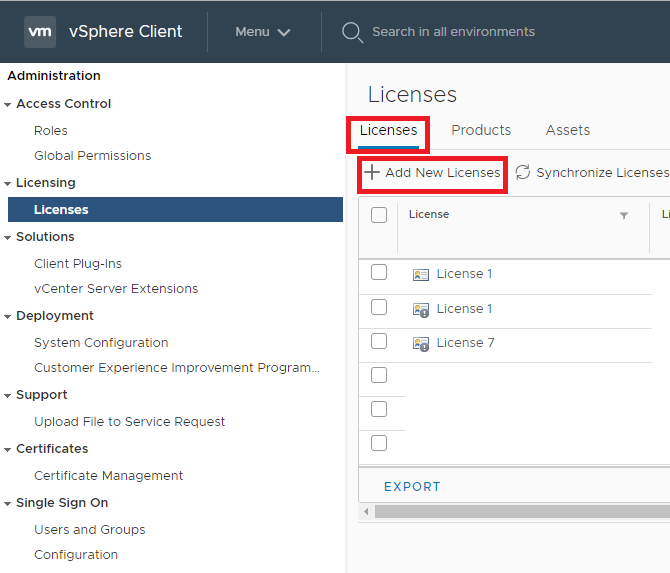Open Configuration under Single Sign On

(76, 555)
